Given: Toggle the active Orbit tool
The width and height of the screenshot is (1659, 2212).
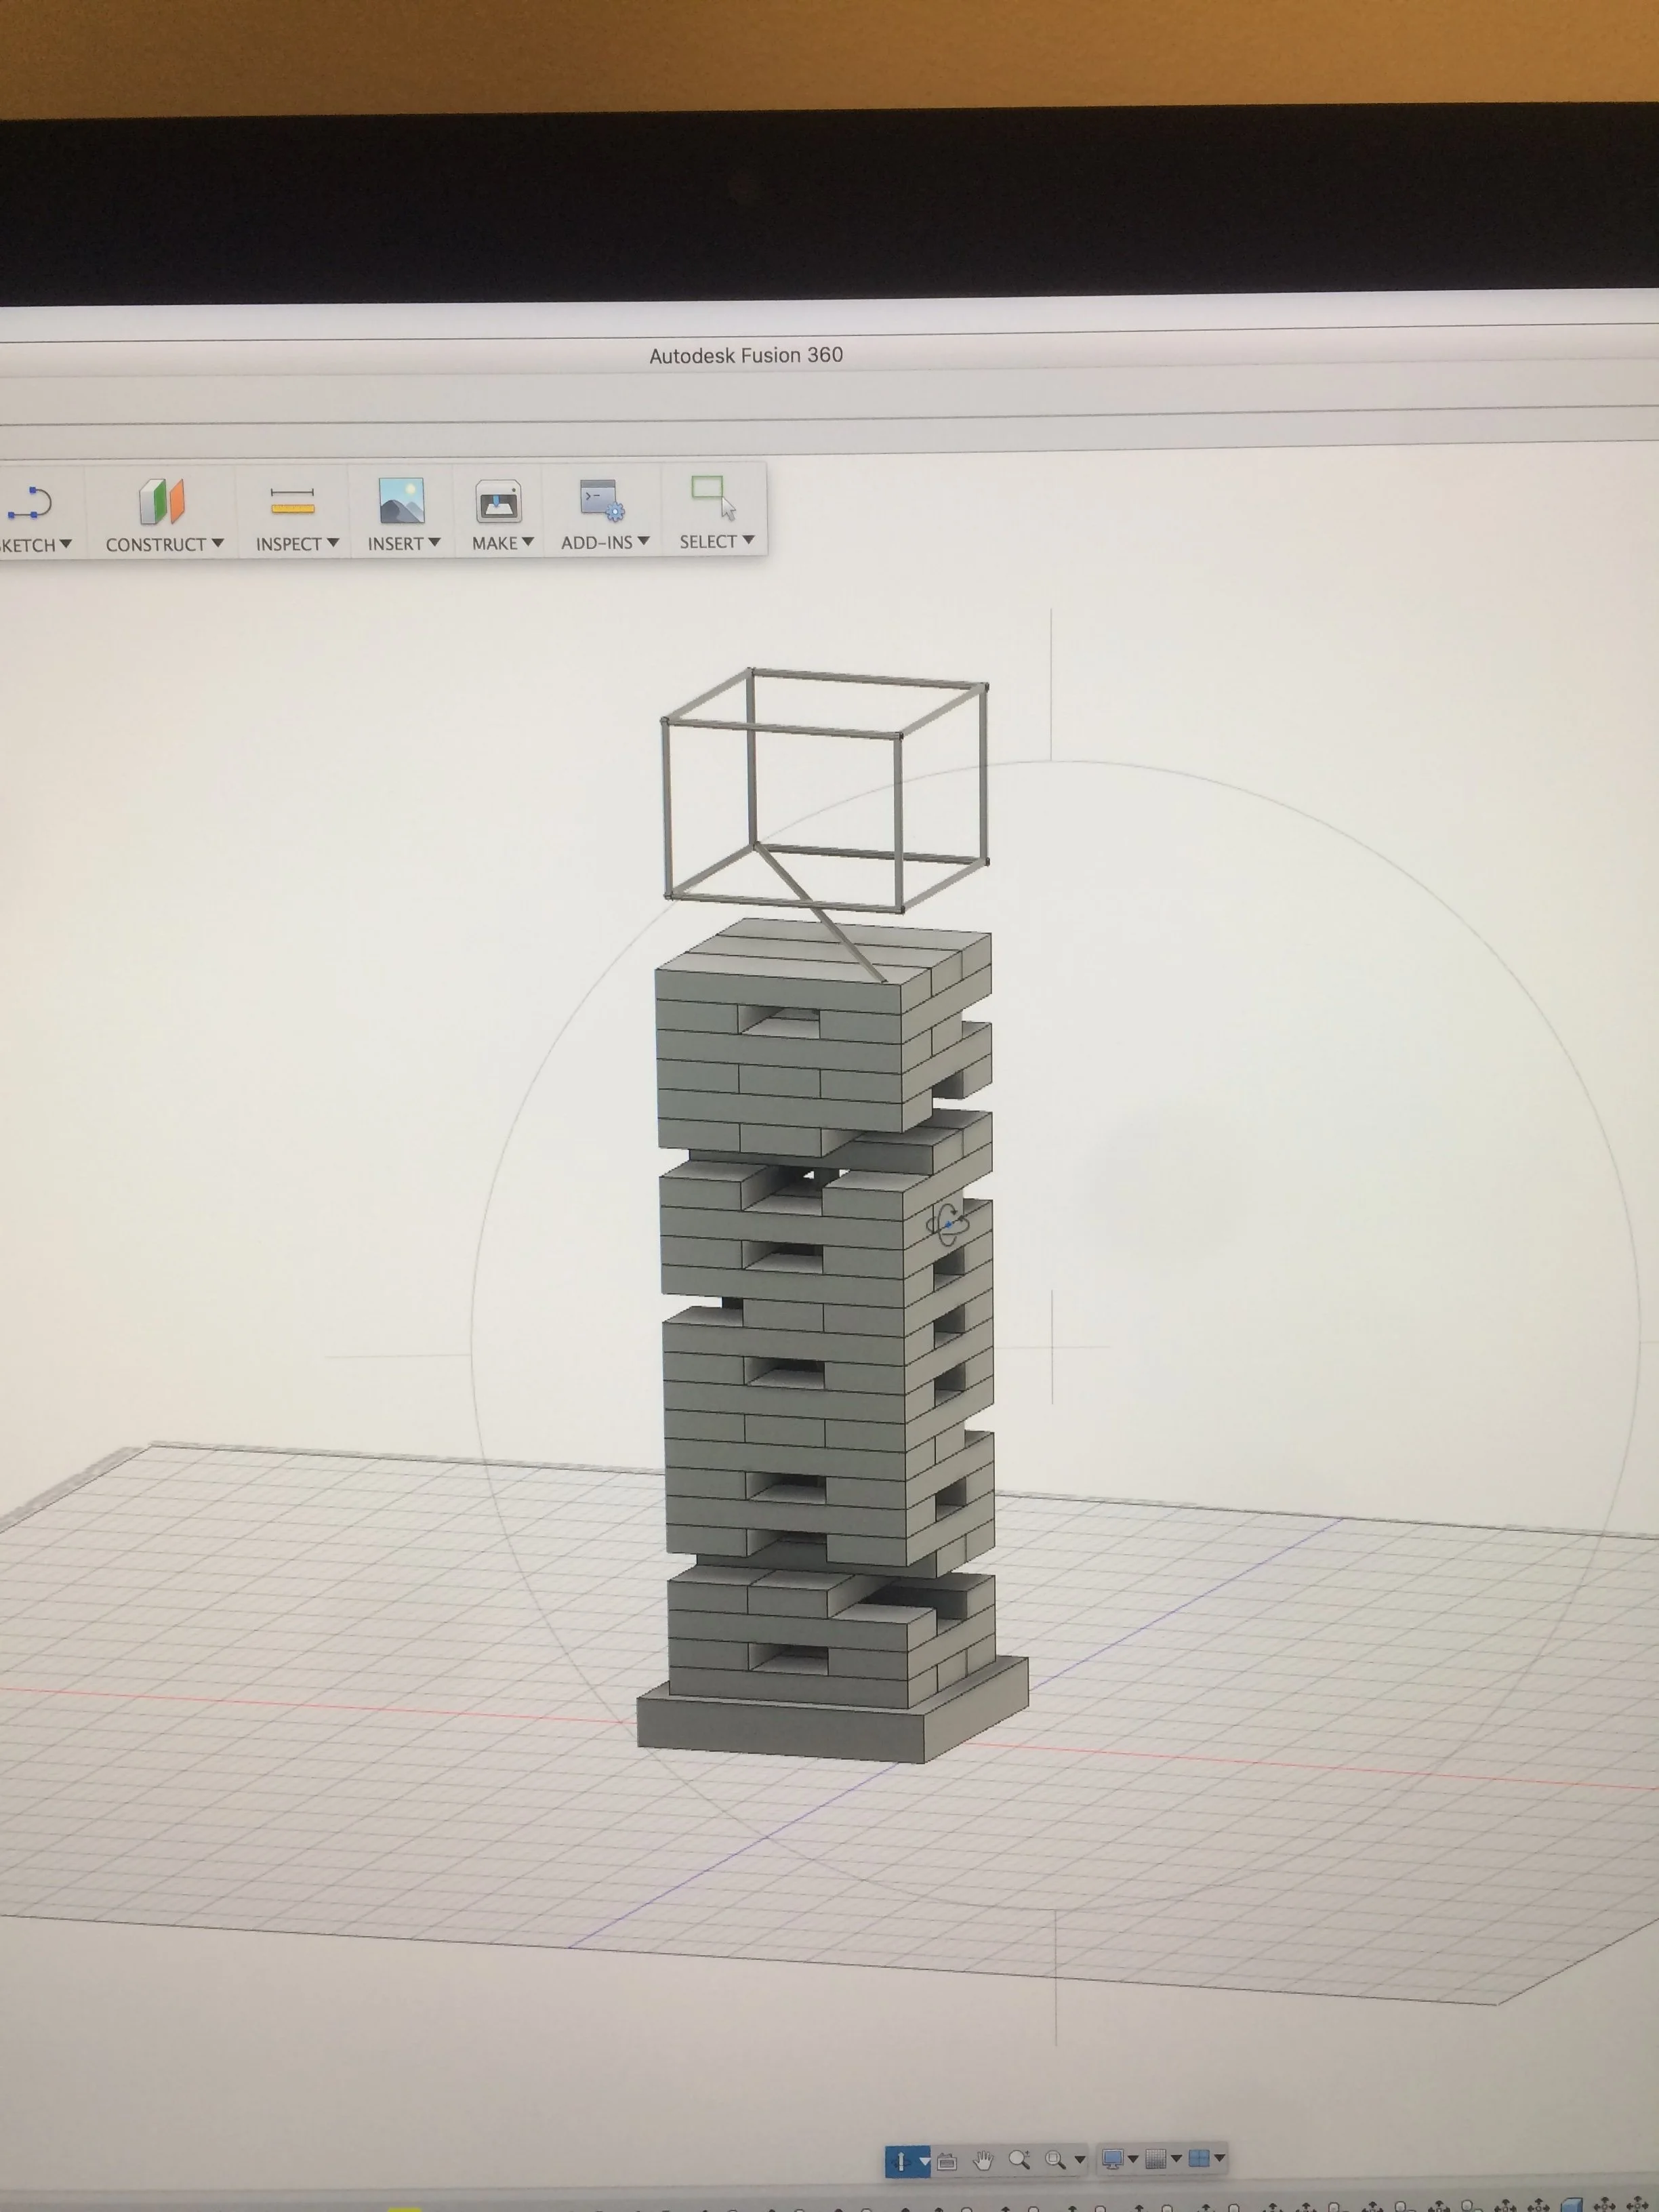Looking at the screenshot, I should [900, 2161].
